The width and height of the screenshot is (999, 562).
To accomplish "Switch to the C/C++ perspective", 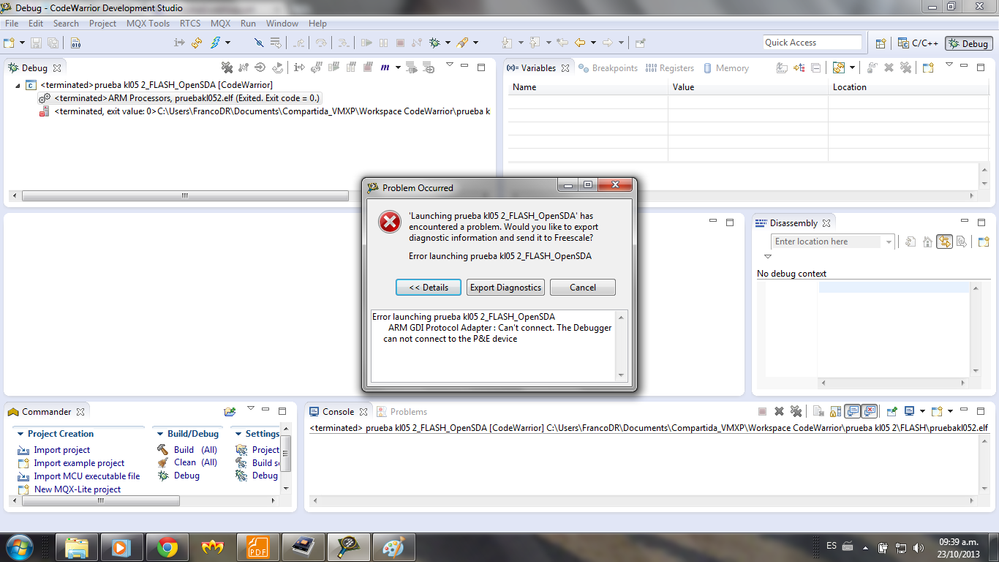I will 917,43.
